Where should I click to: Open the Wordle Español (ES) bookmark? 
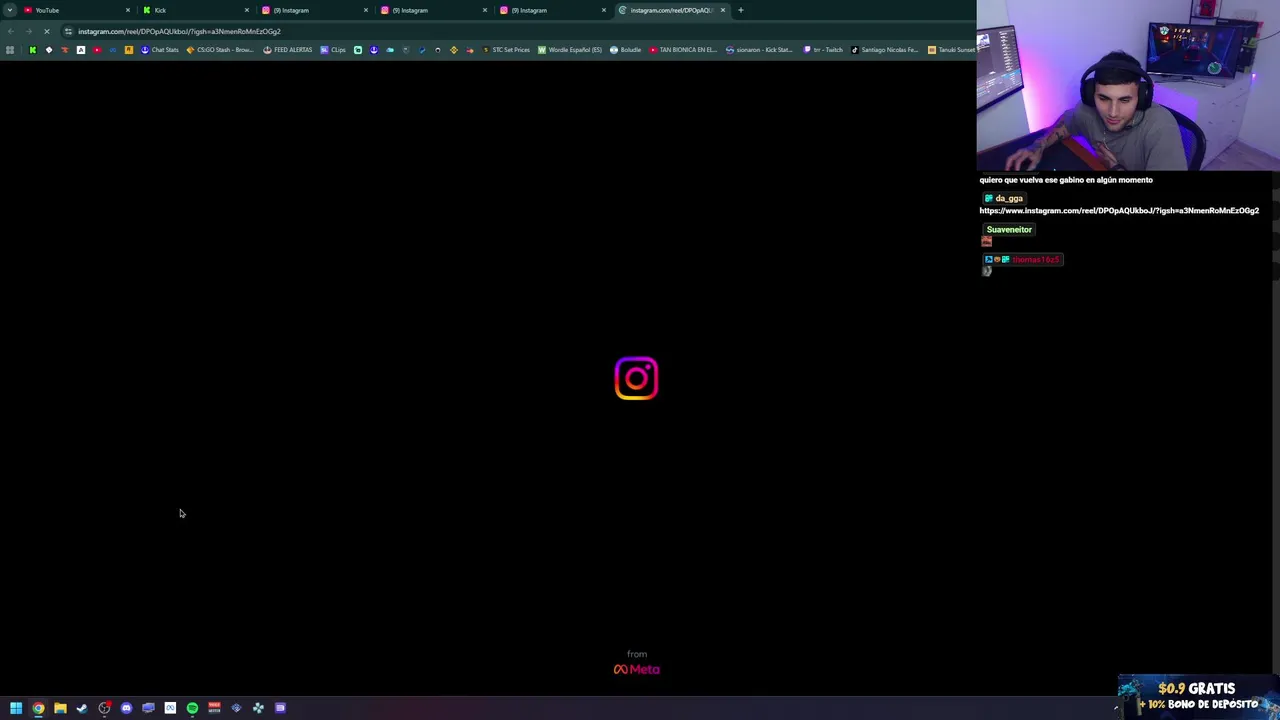point(570,50)
